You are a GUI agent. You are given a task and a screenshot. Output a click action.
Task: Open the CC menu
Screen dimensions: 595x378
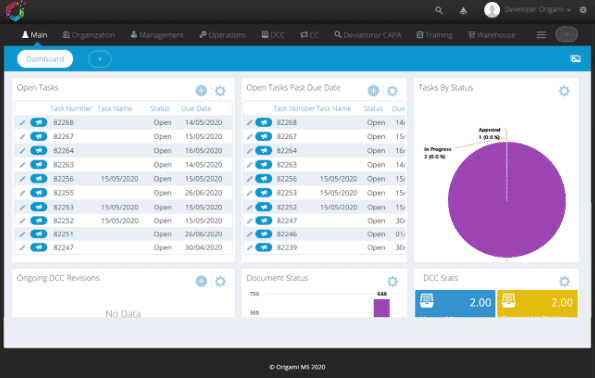[x=309, y=35]
